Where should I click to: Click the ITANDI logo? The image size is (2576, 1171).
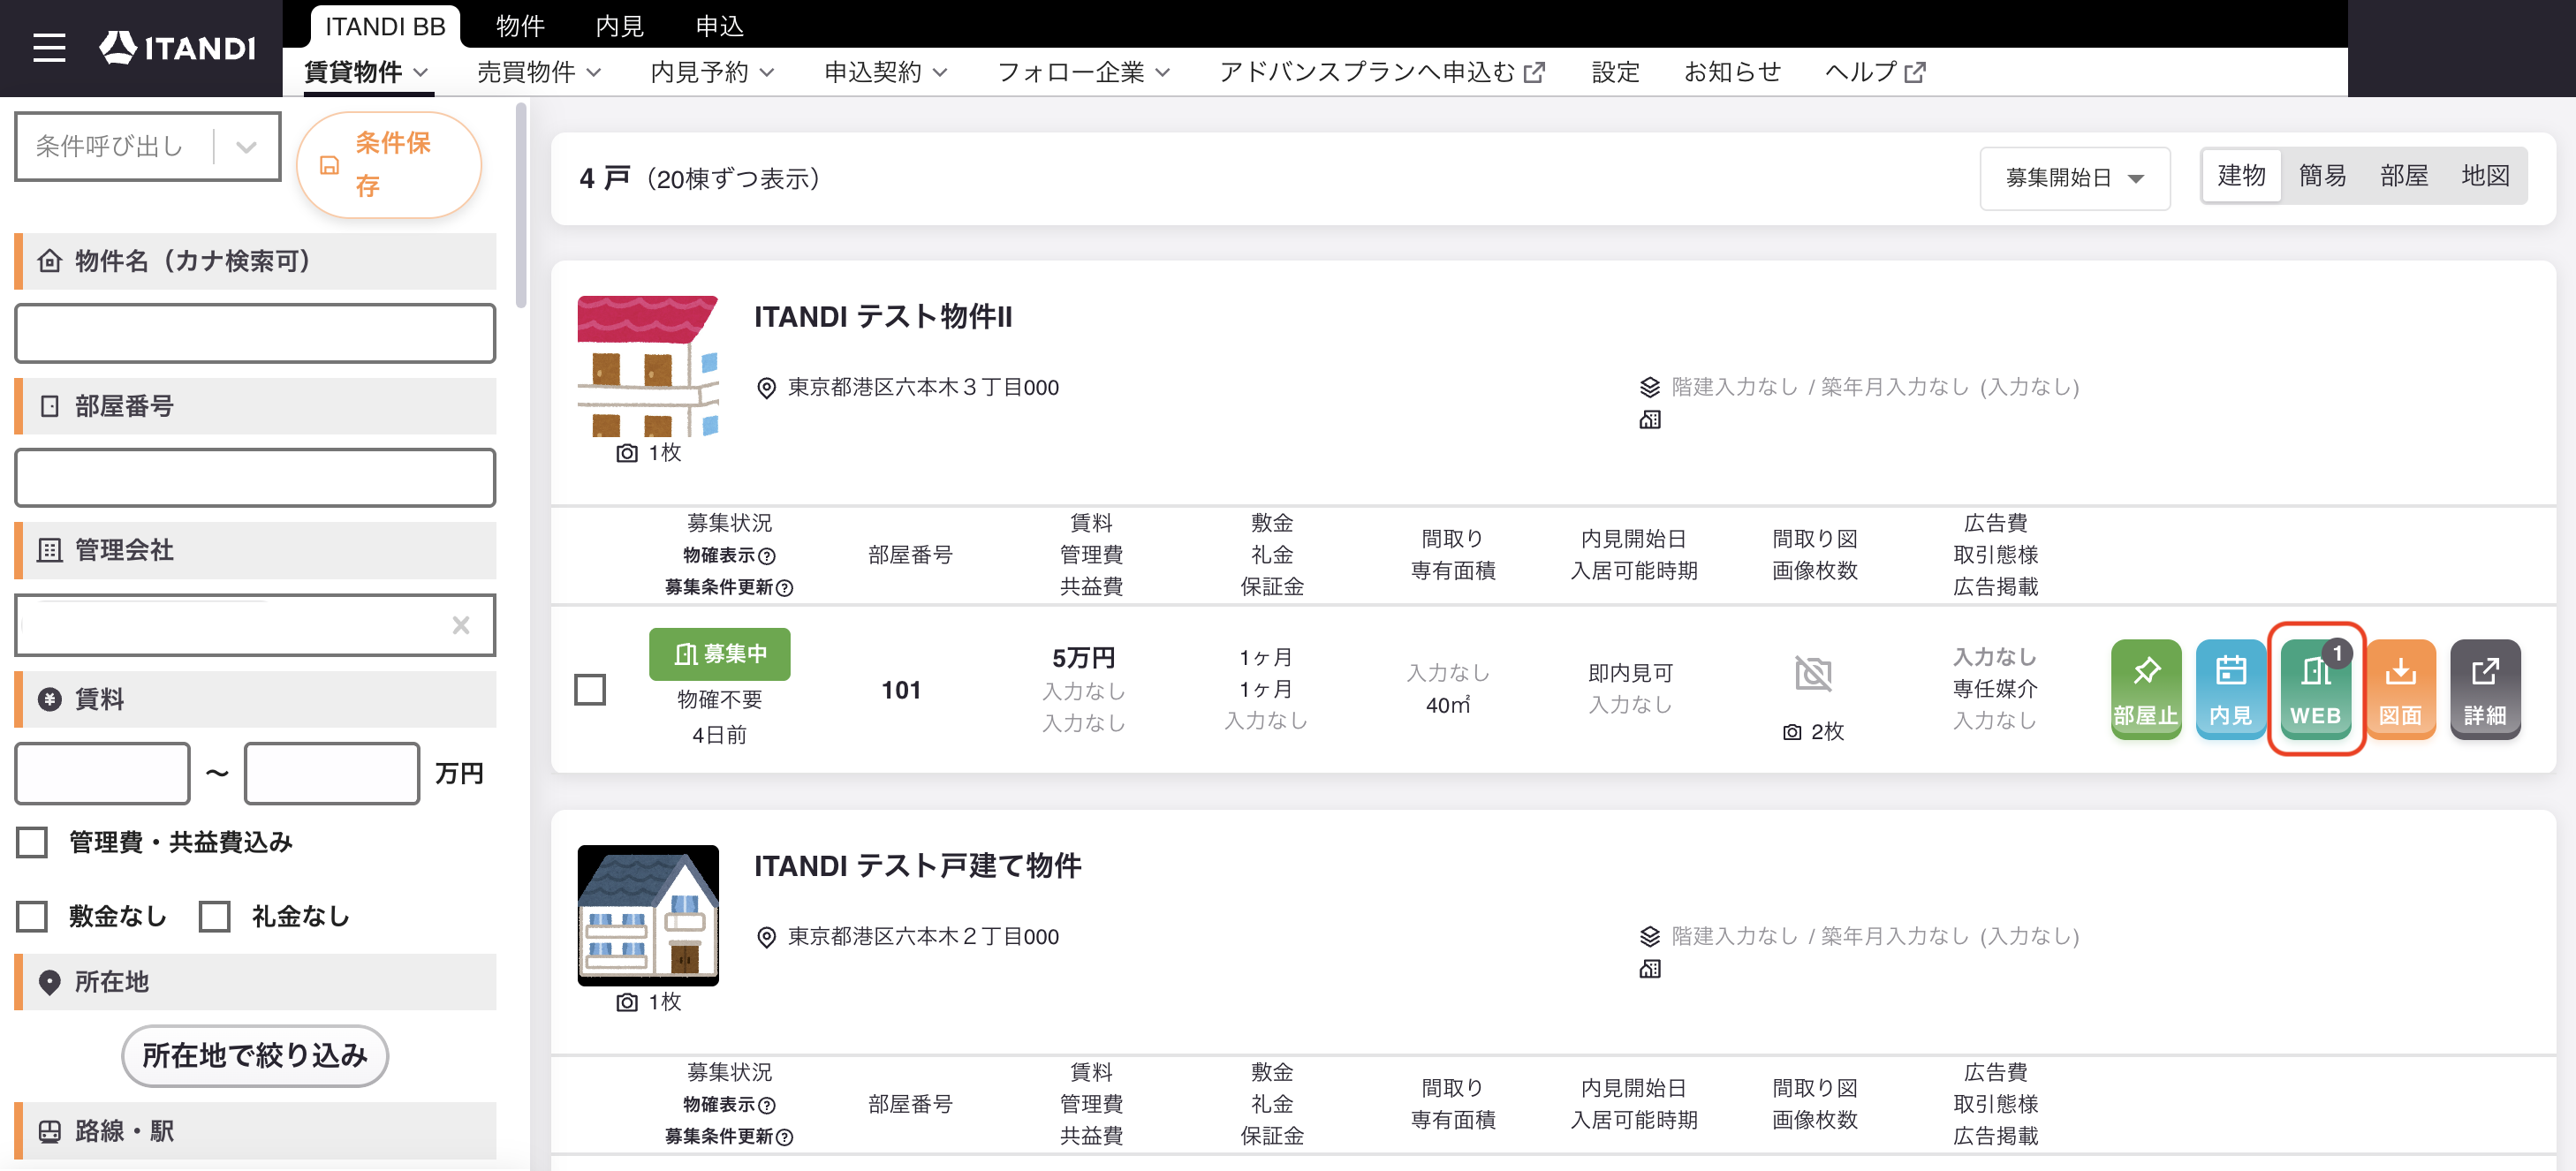[177, 47]
